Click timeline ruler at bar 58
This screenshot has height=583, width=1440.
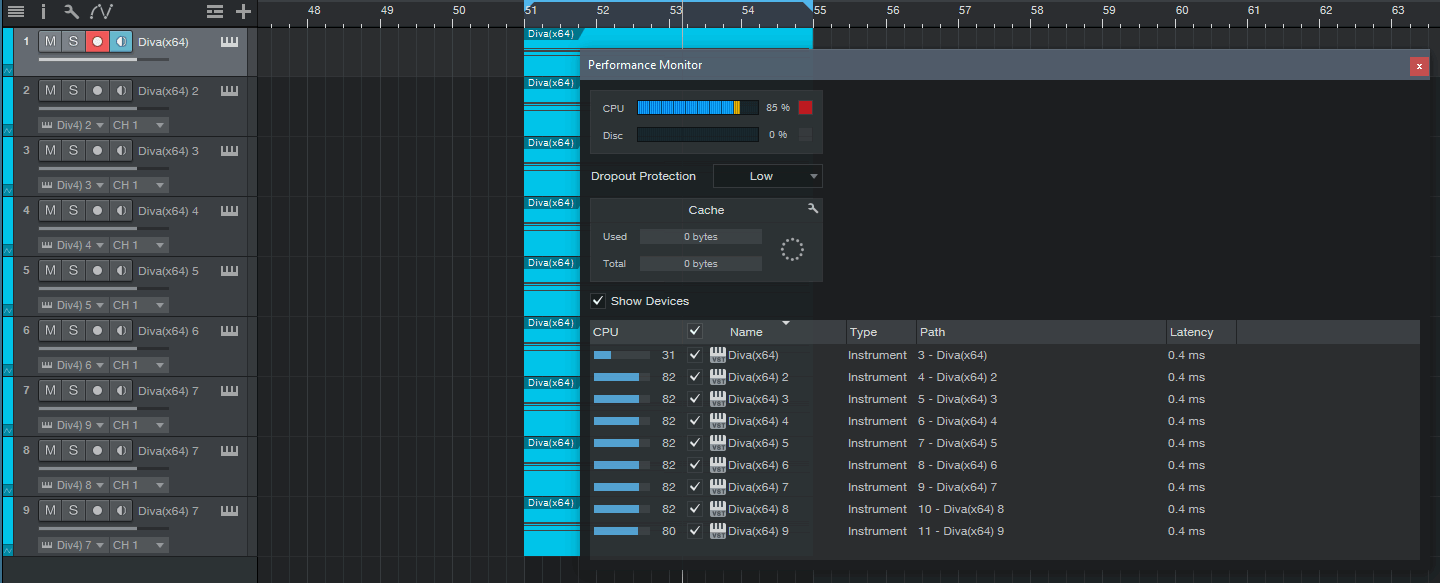(x=1037, y=11)
